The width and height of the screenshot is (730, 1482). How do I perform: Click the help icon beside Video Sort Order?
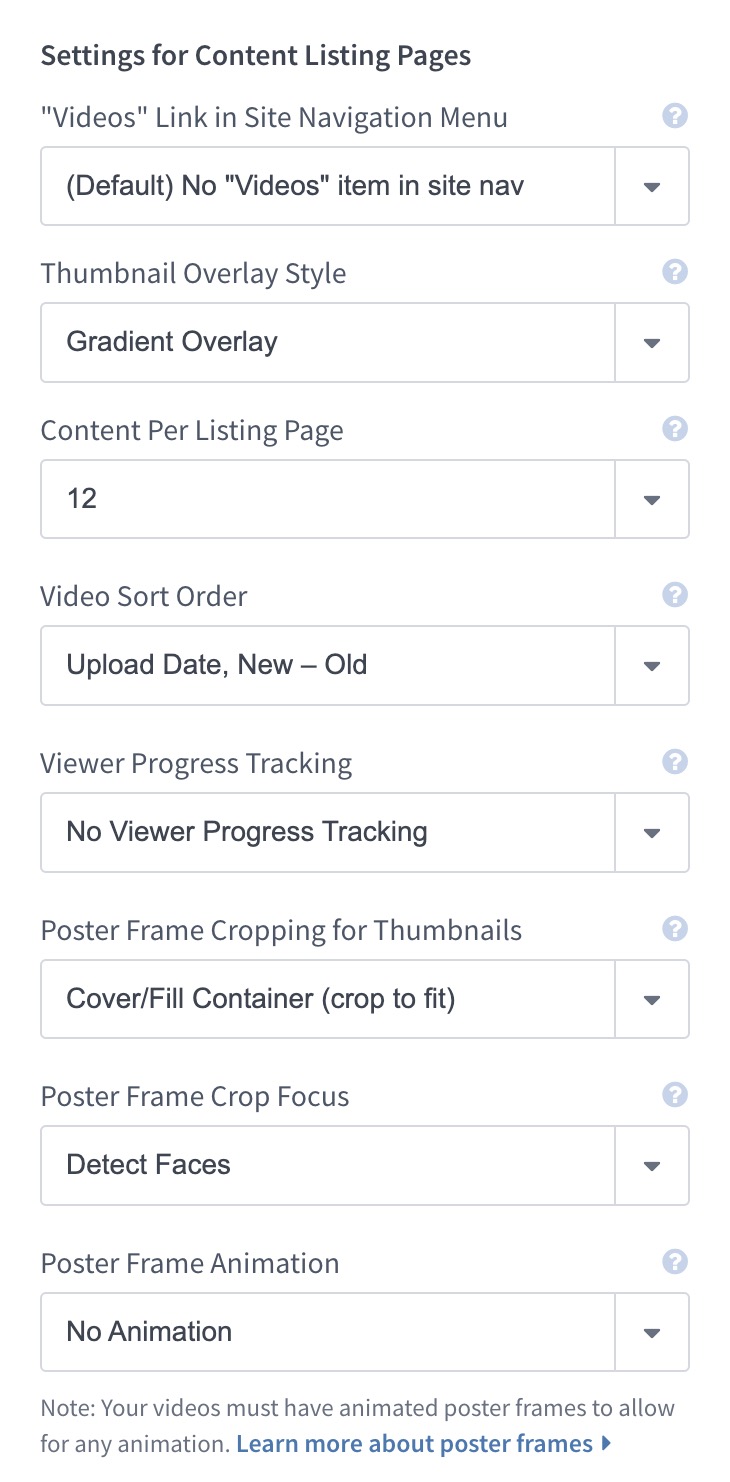[x=675, y=595]
